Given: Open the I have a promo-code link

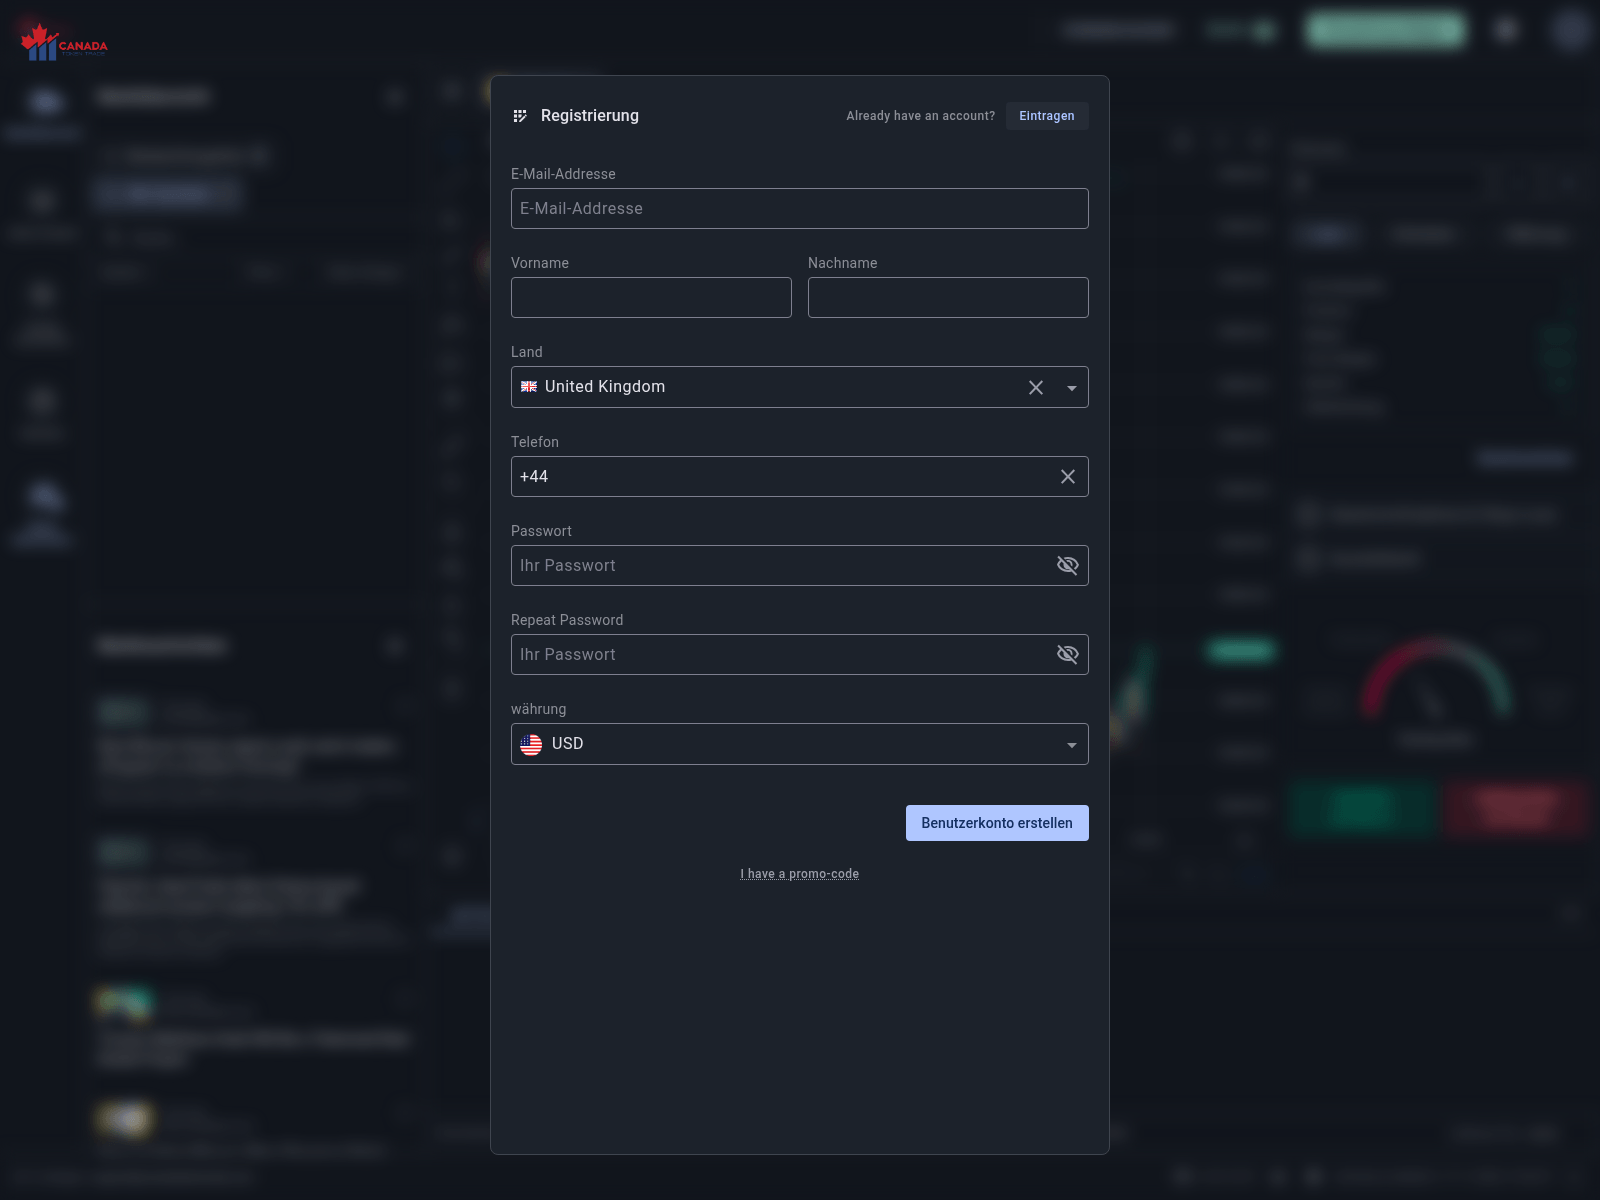Looking at the screenshot, I should pos(800,874).
